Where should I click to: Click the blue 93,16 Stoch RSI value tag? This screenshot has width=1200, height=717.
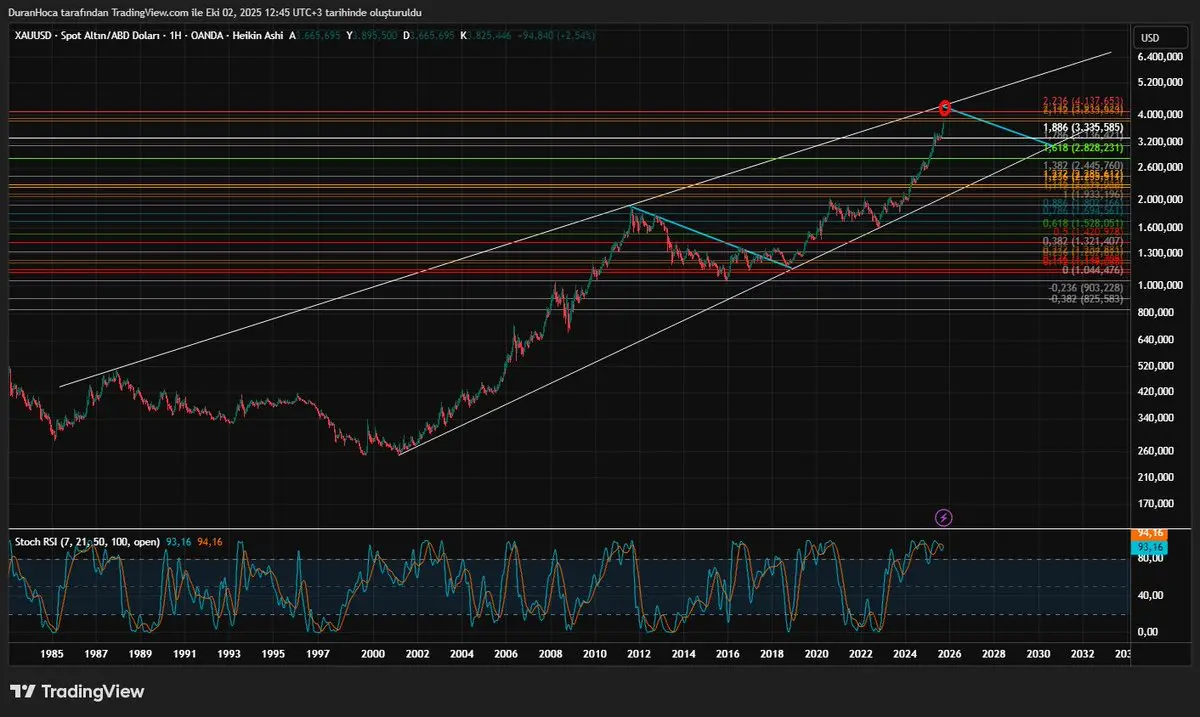point(1149,547)
